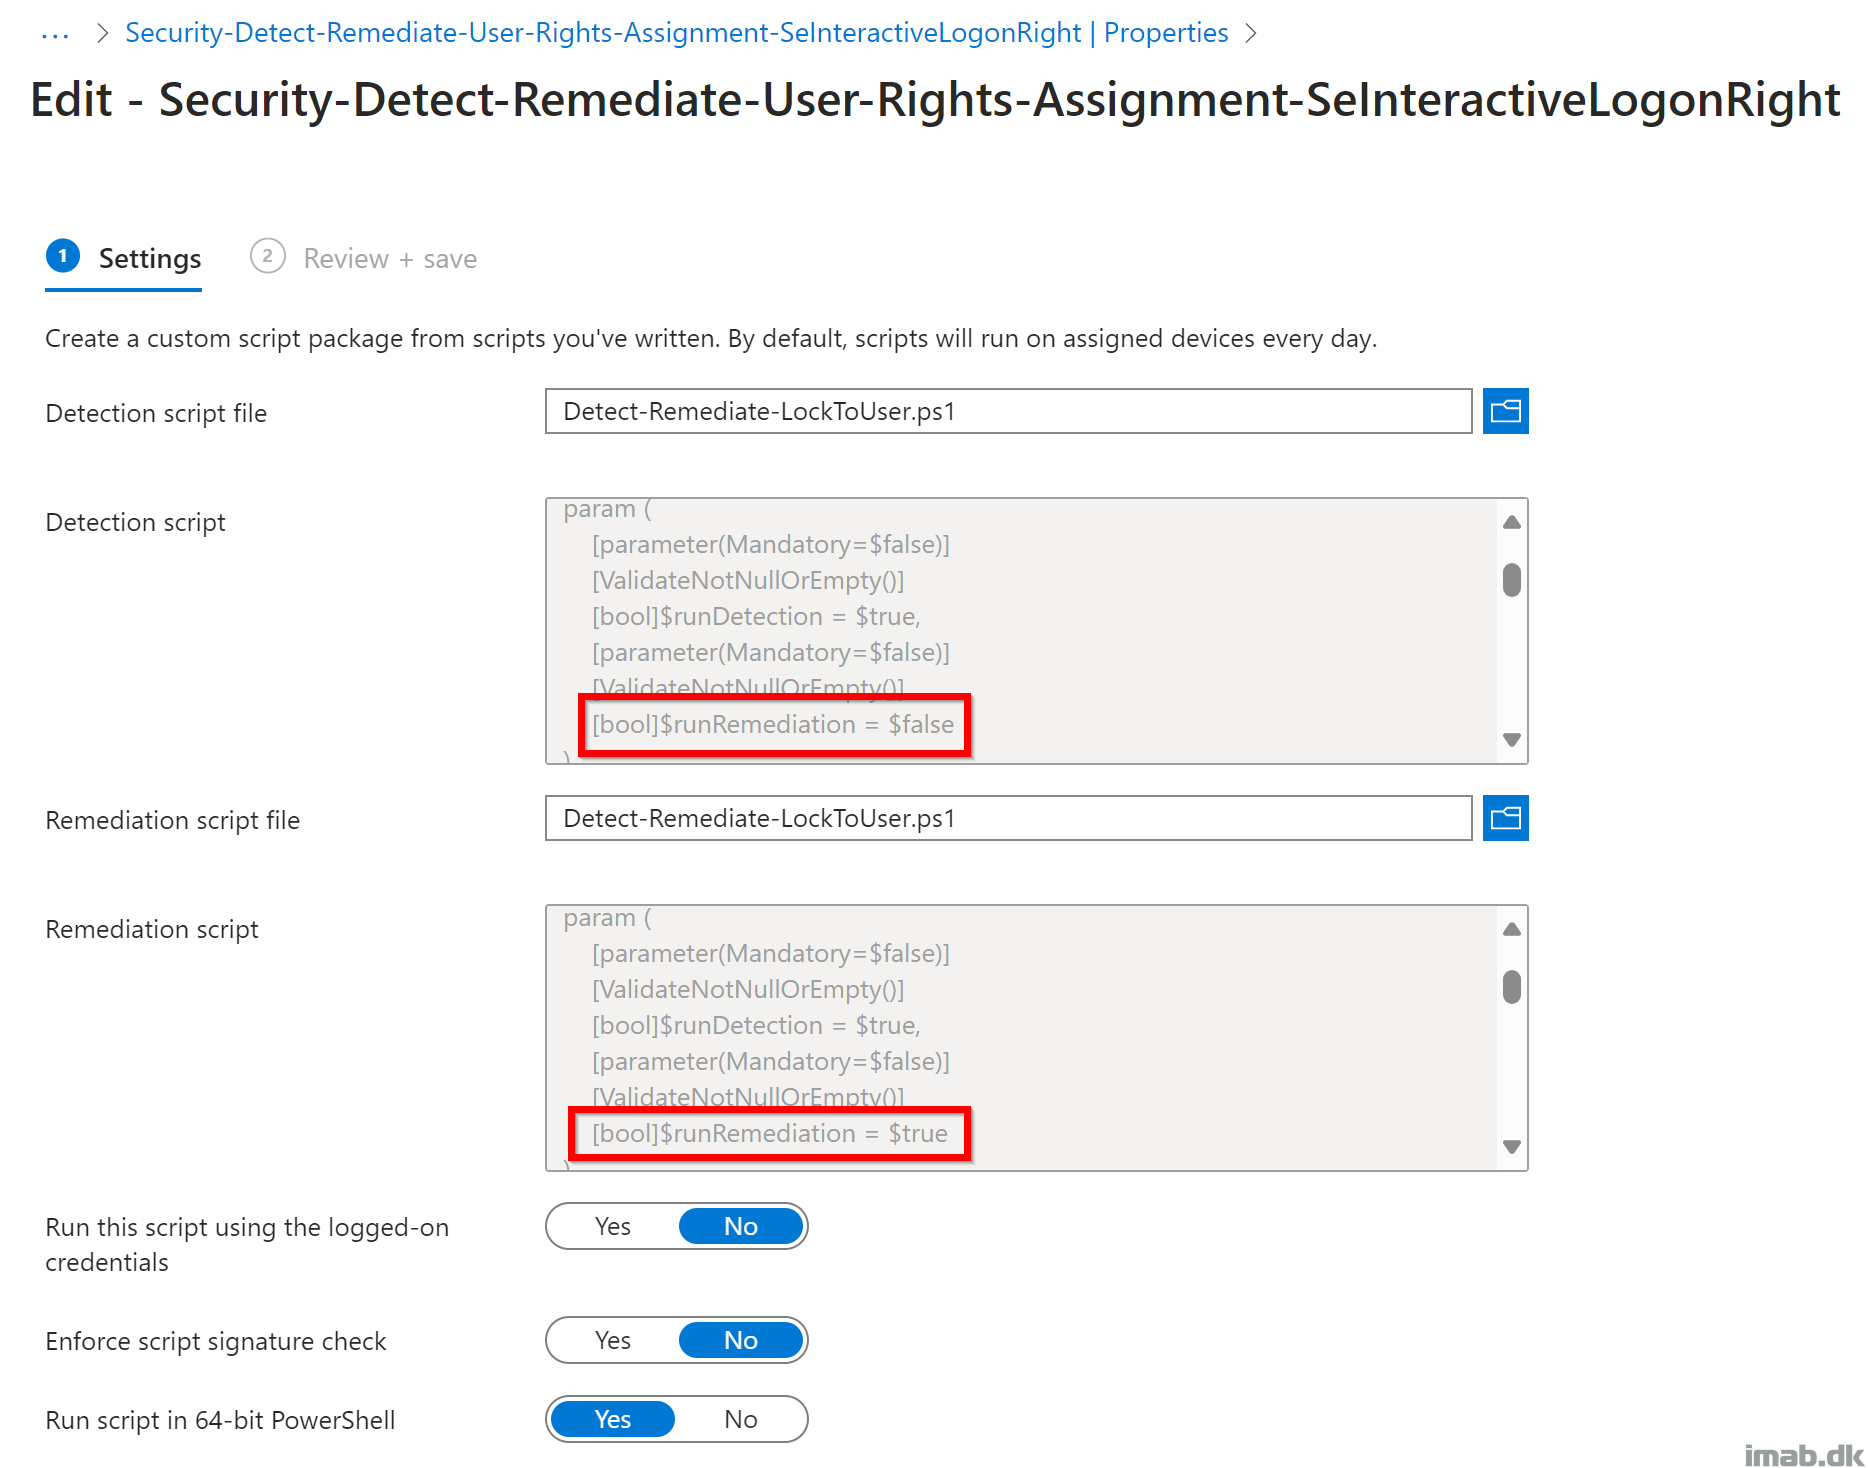Screen dimensions: 1868x1468
Task: Set Enforce script signature check to Yes
Action: [x=613, y=1341]
